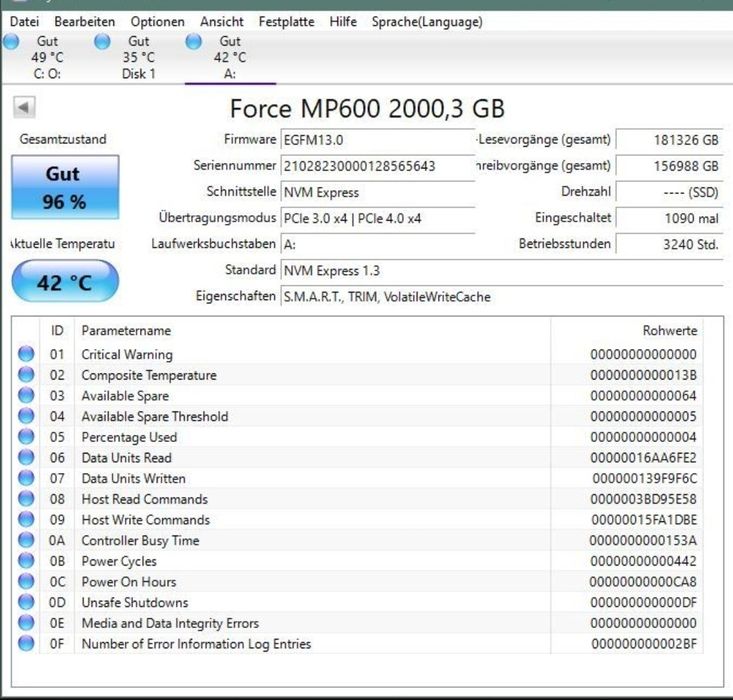
Task: Click the Schnittstelle field NVM Express
Action: (377, 192)
